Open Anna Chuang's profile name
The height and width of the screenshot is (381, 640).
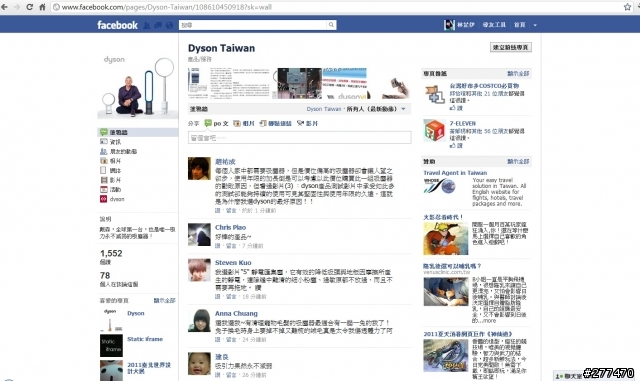click(236, 314)
